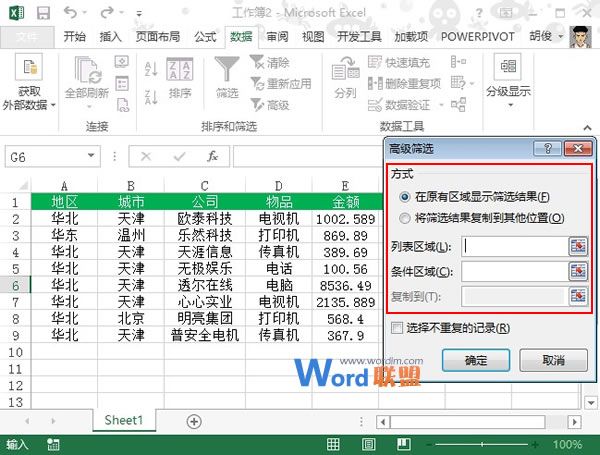Sort descending Z to A

coord(151,97)
